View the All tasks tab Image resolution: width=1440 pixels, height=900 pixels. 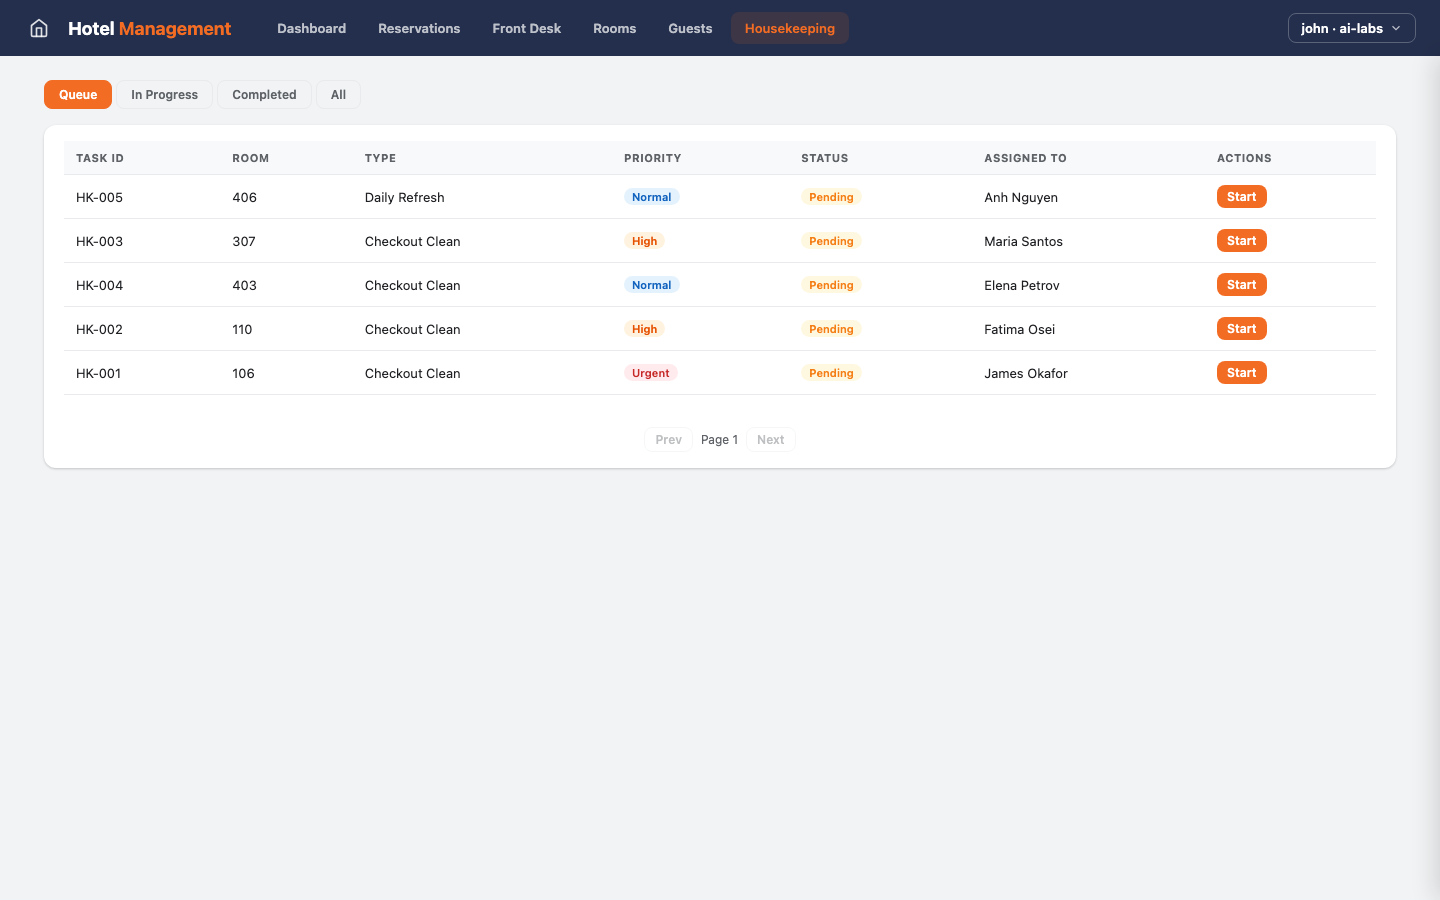point(338,95)
